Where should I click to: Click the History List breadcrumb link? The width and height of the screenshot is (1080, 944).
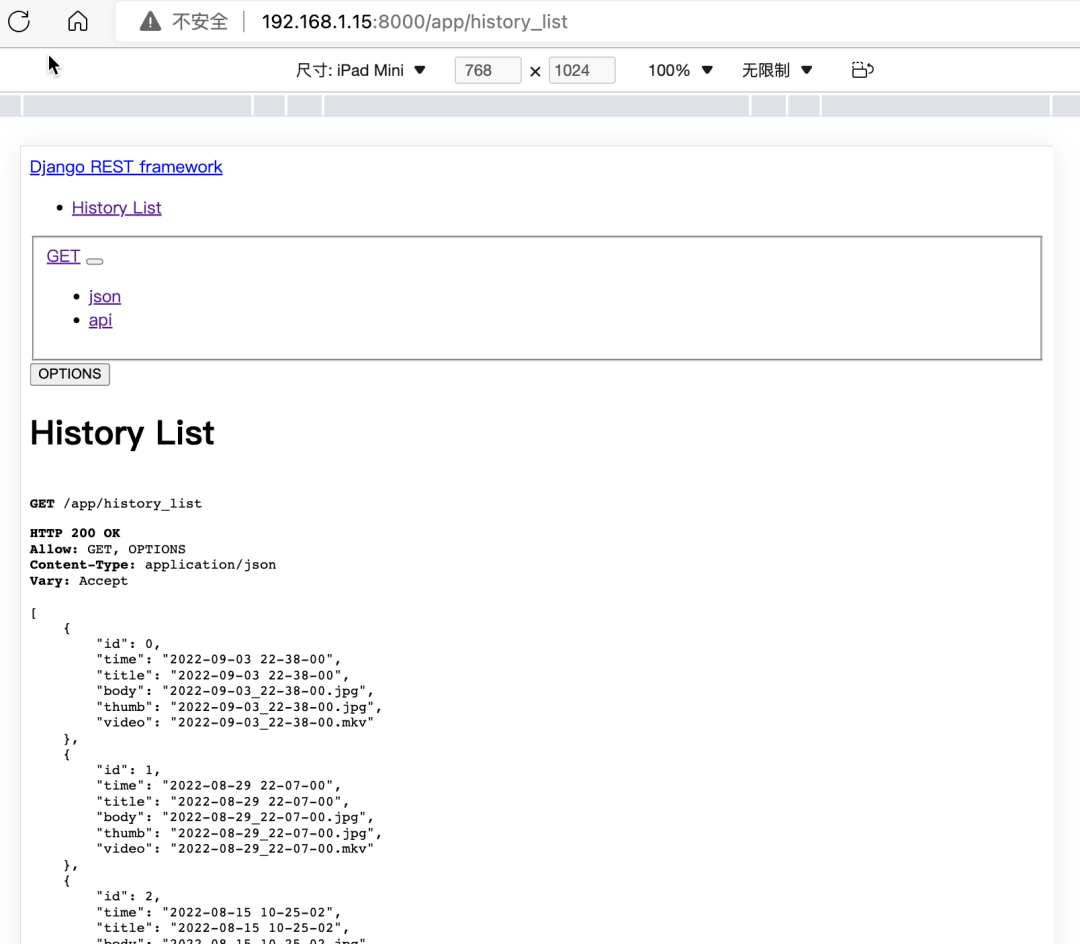[x=116, y=207]
